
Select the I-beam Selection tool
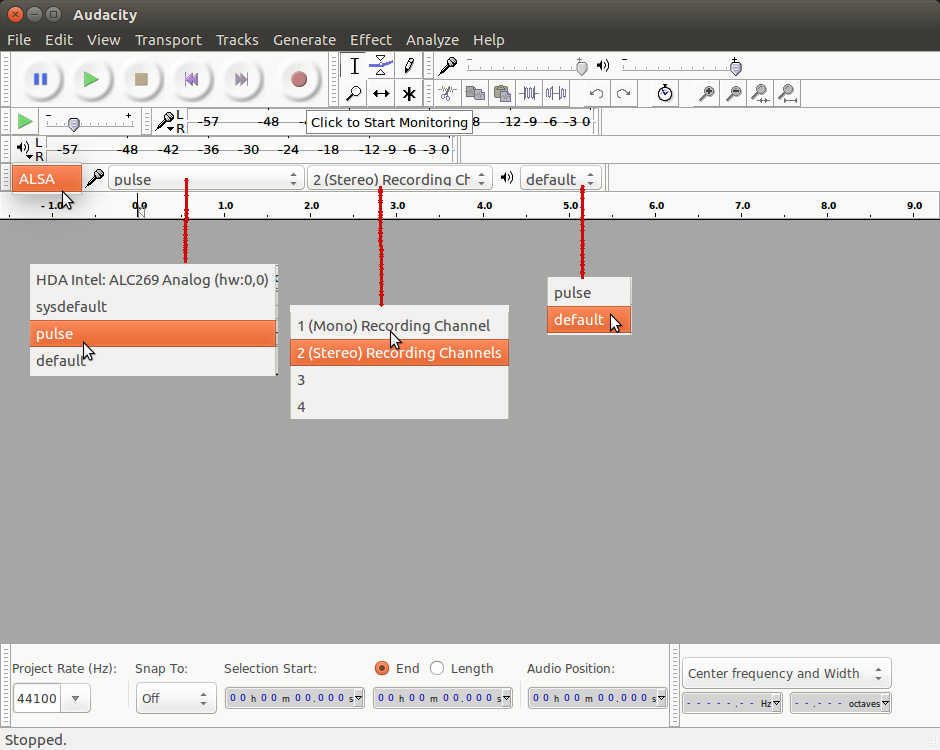[x=354, y=66]
